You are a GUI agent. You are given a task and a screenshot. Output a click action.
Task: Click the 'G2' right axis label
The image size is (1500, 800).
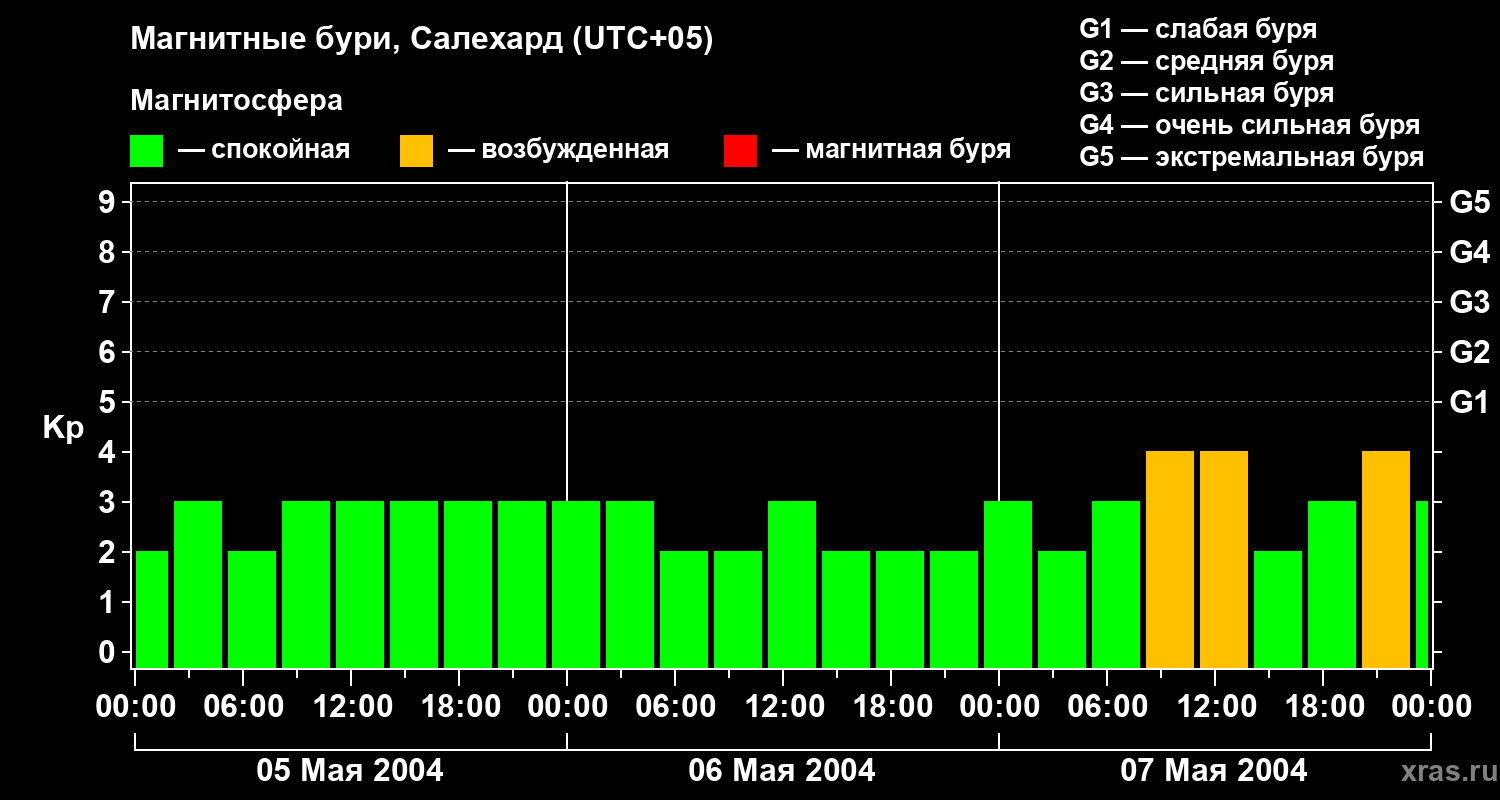click(x=1470, y=352)
